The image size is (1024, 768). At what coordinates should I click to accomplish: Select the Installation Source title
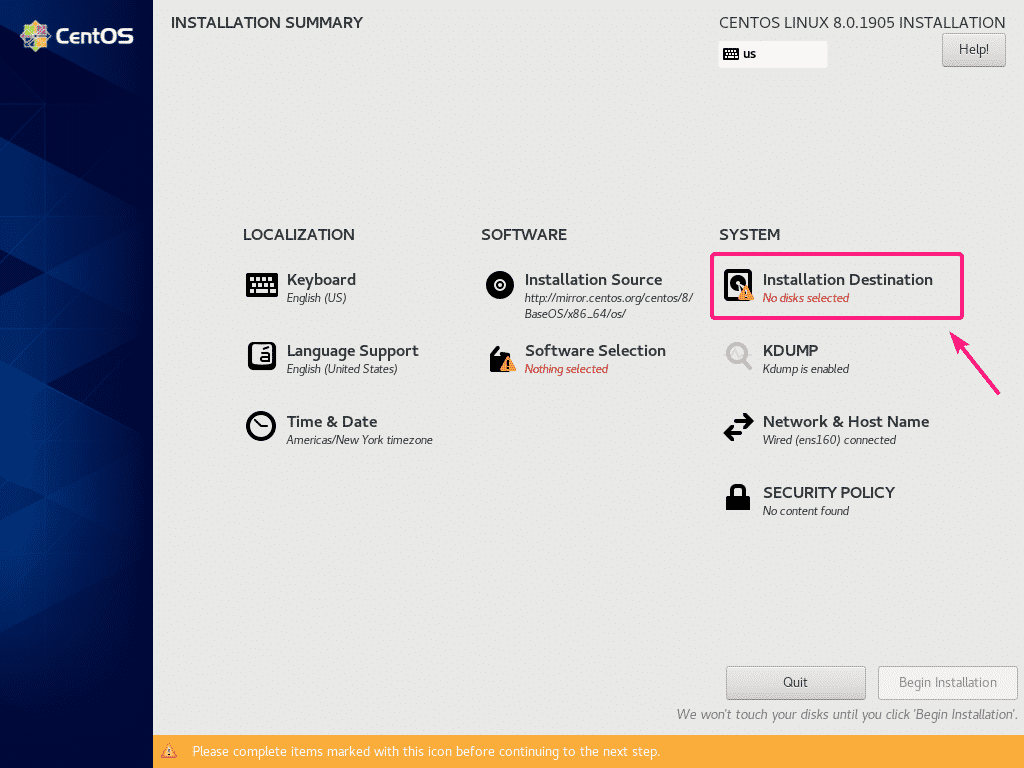click(x=593, y=280)
